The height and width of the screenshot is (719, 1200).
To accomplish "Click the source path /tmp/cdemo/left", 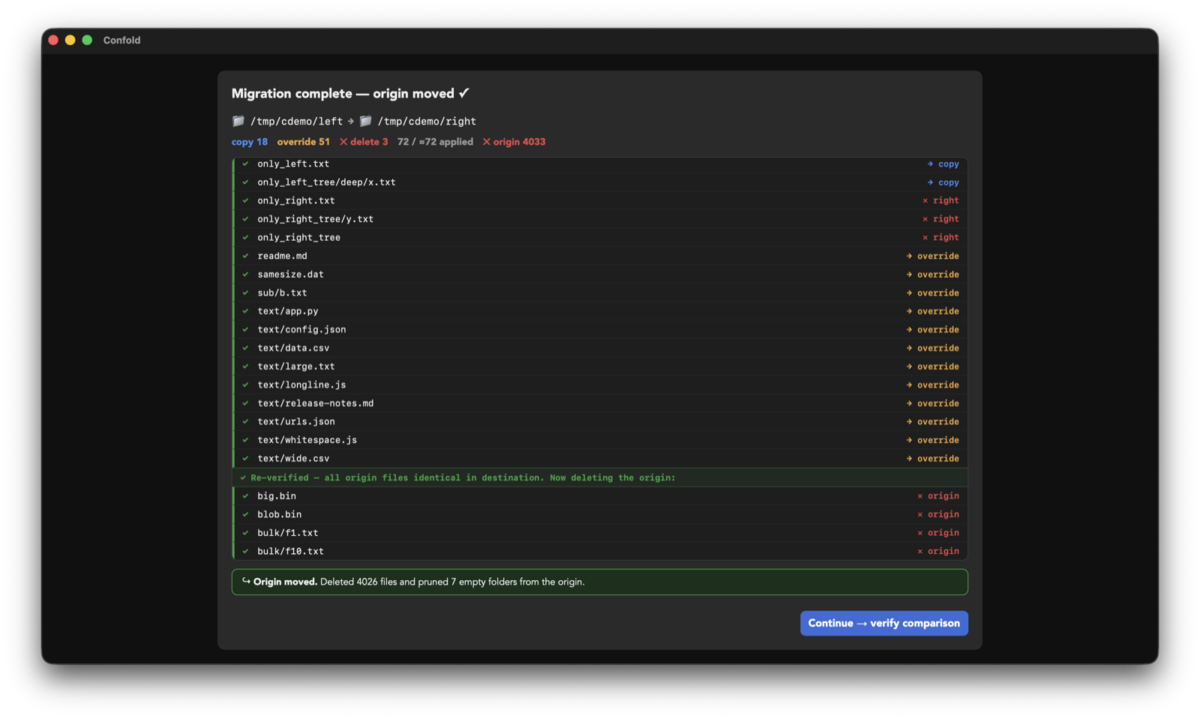I will pyautogui.click(x=296, y=121).
